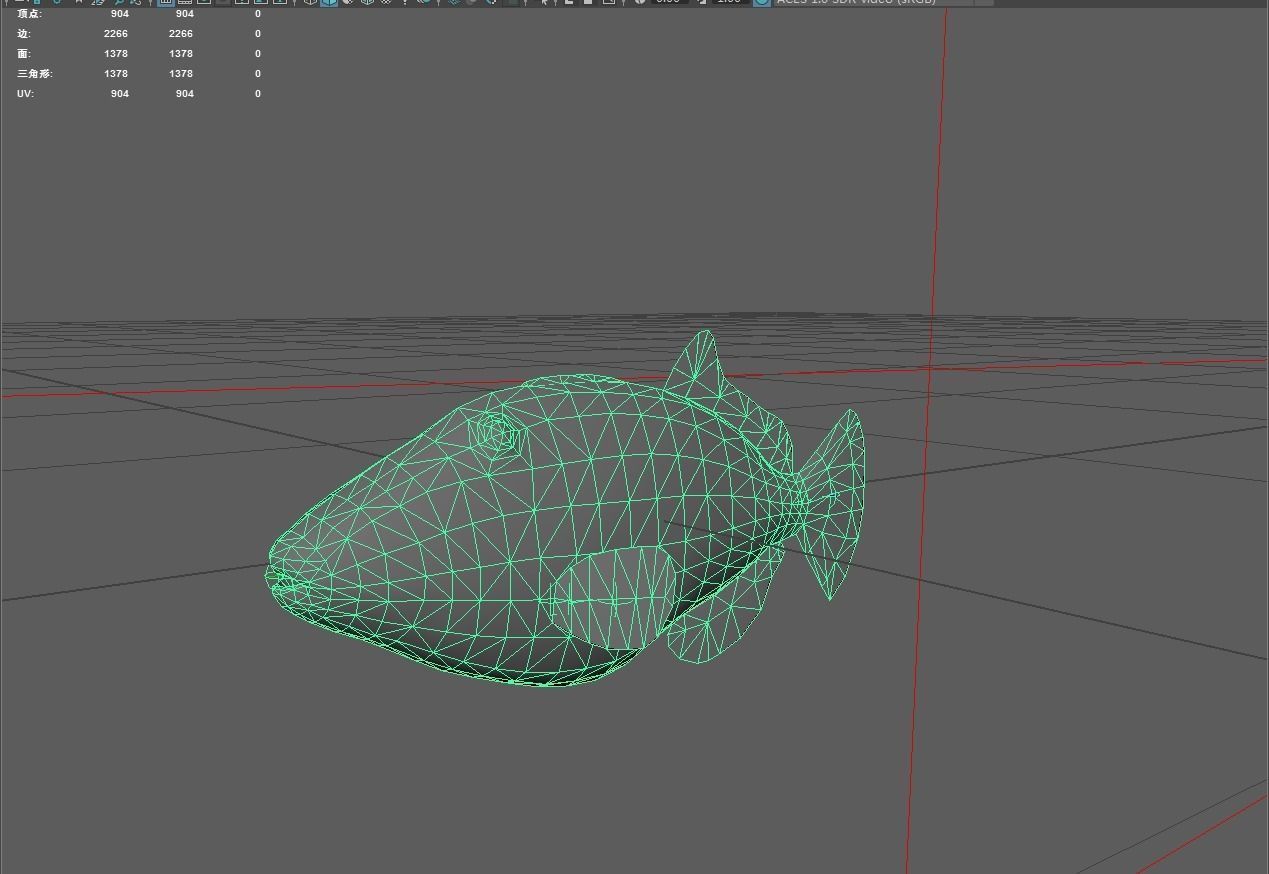The width and height of the screenshot is (1269, 874).
Task: Click the fish model's eye
Action: tap(496, 433)
